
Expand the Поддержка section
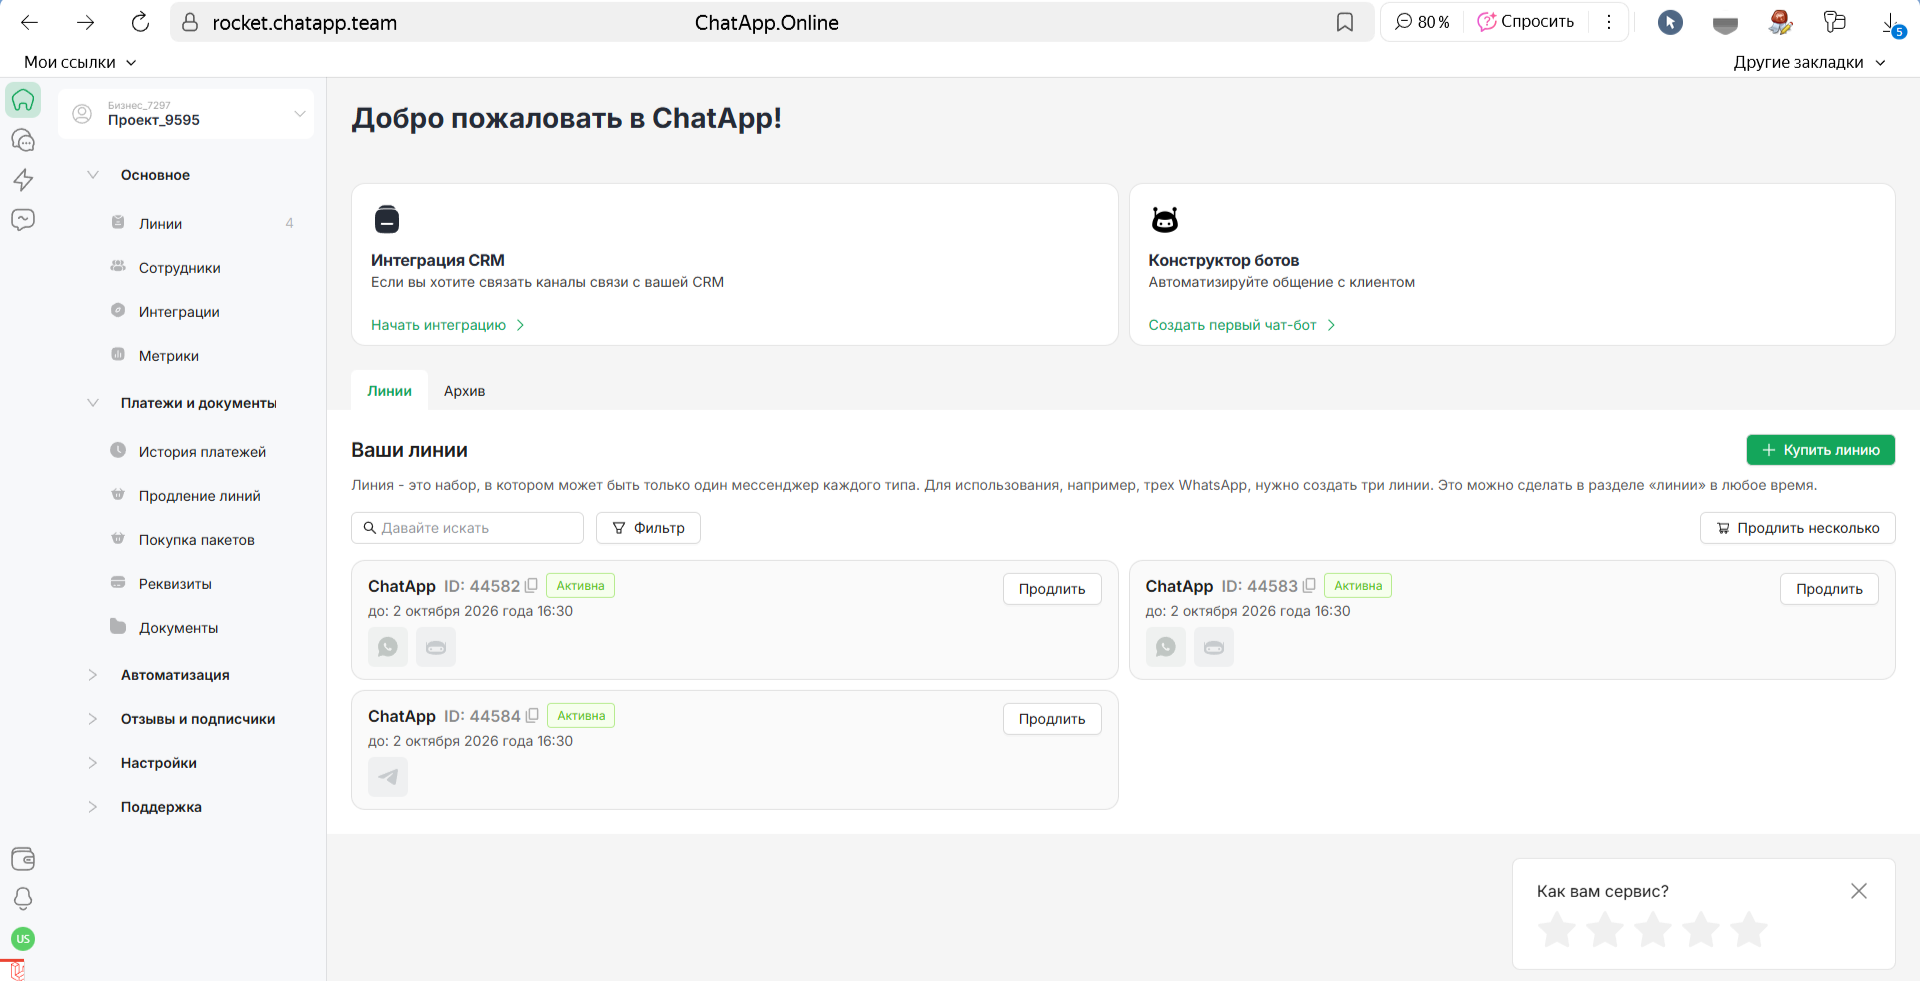[x=161, y=807]
